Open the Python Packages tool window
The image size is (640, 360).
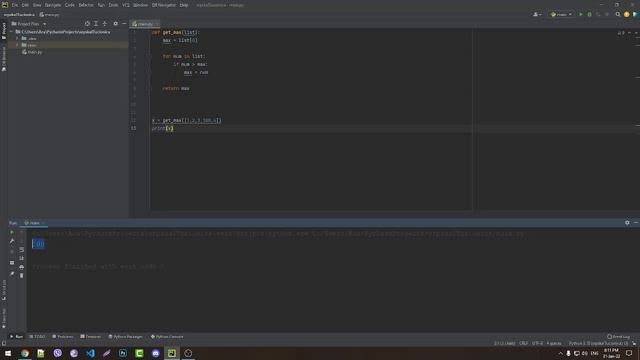126,337
